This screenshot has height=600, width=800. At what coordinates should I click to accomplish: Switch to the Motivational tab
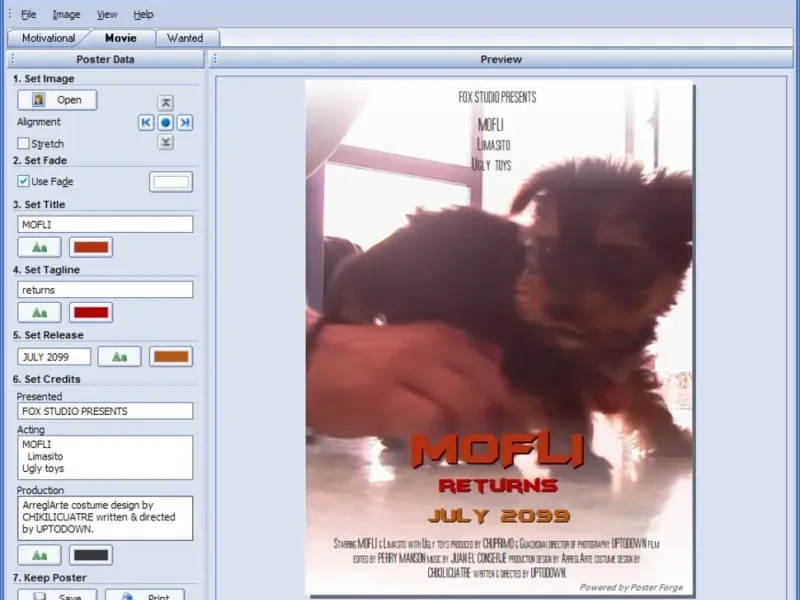48,38
